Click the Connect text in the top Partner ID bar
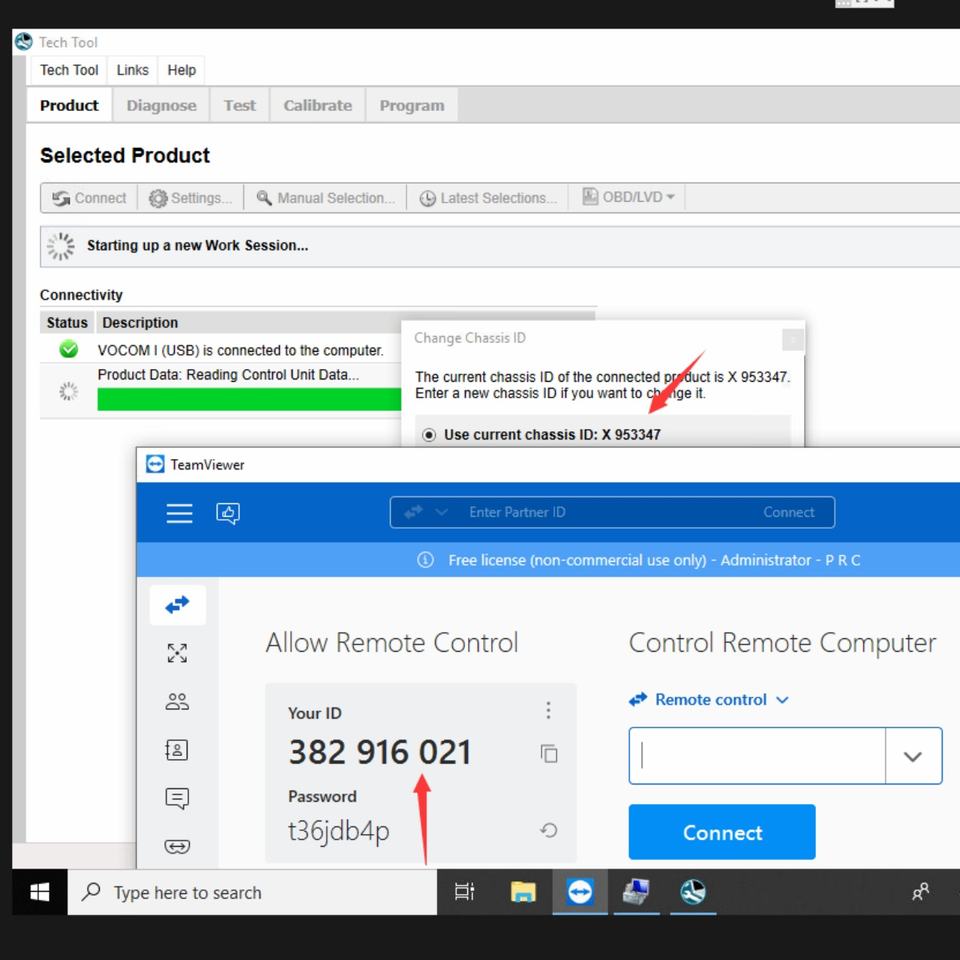 tap(789, 512)
